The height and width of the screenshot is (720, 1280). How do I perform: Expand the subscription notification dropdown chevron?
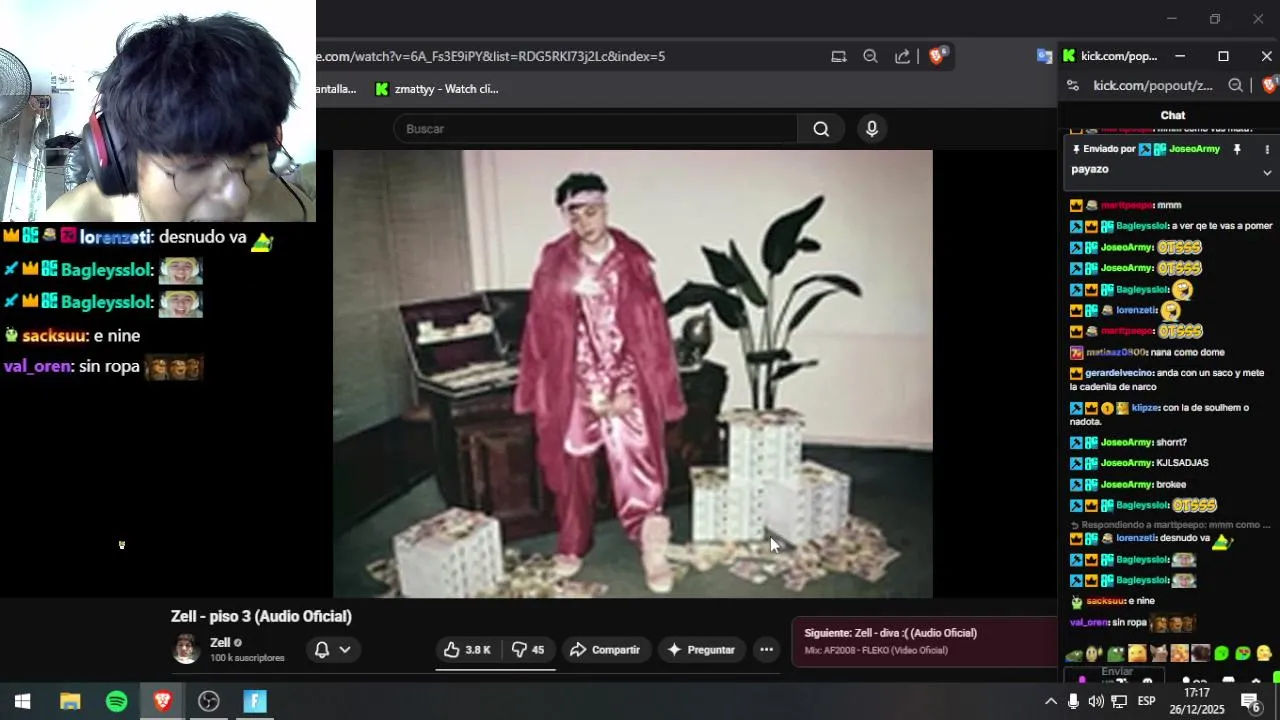345,650
